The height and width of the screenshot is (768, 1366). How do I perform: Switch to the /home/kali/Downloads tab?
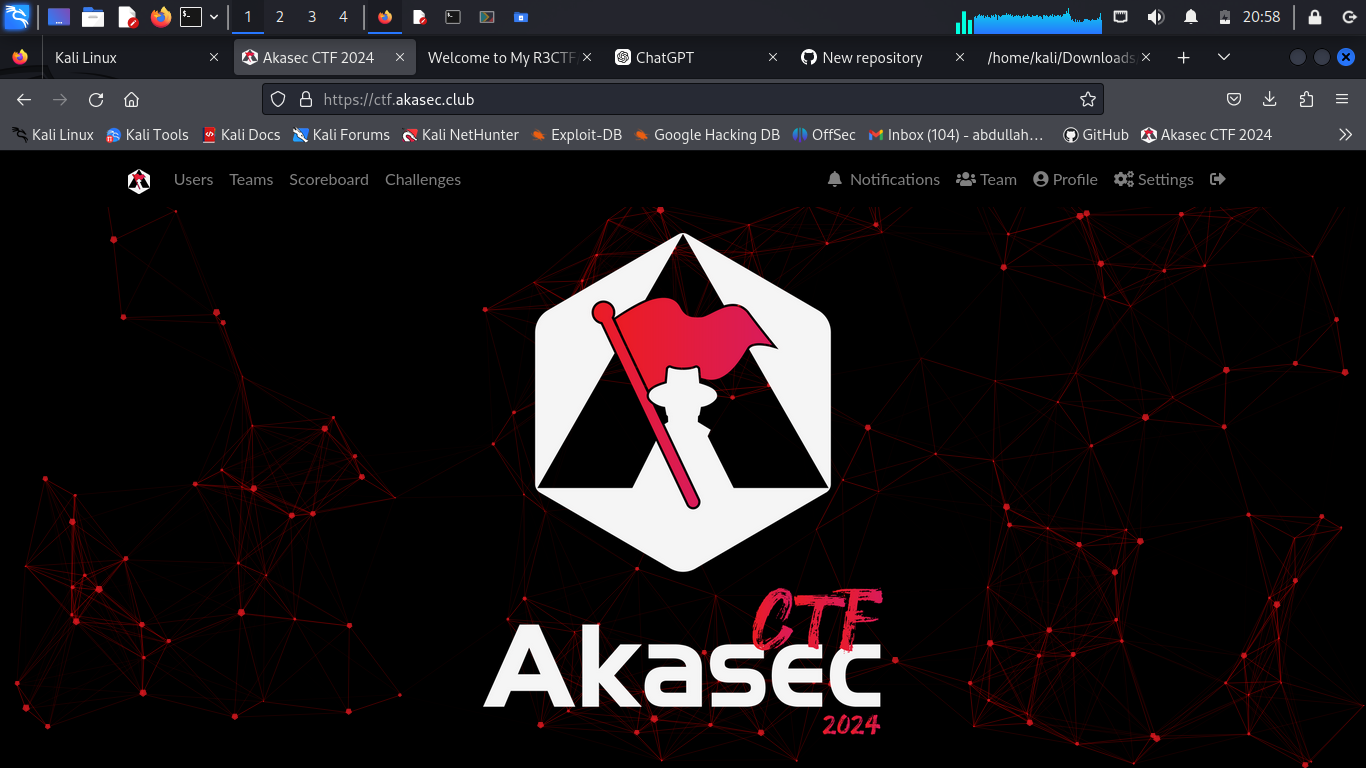(1068, 58)
